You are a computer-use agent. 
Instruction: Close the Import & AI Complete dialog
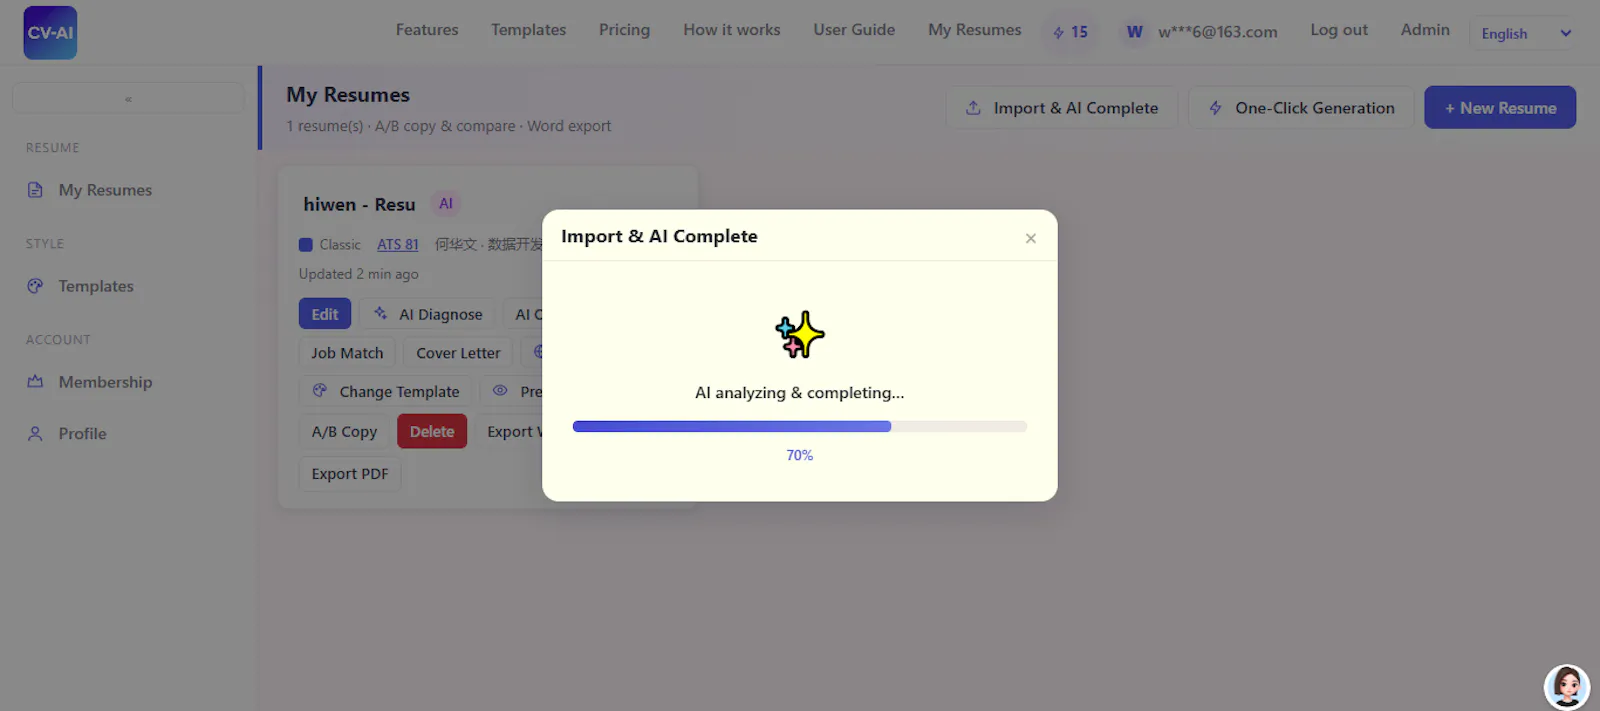click(1031, 238)
